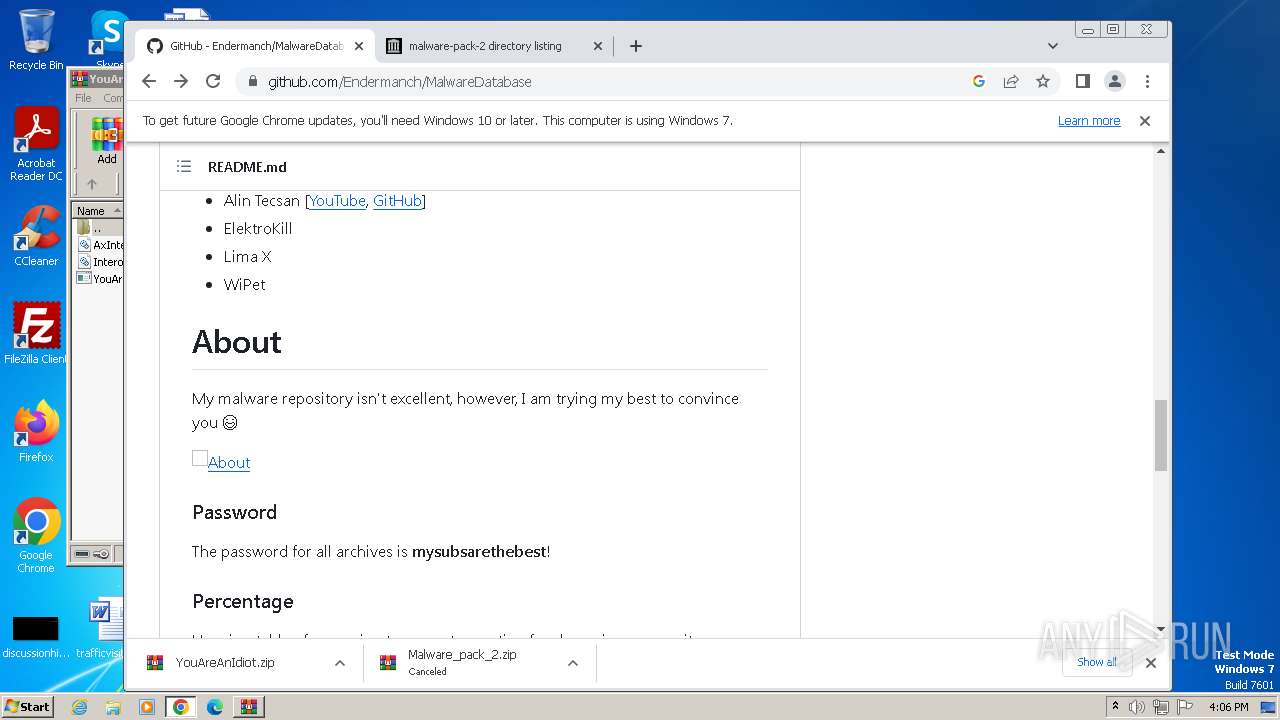
Task: Go up one folder in WinRAR
Action: 92,184
